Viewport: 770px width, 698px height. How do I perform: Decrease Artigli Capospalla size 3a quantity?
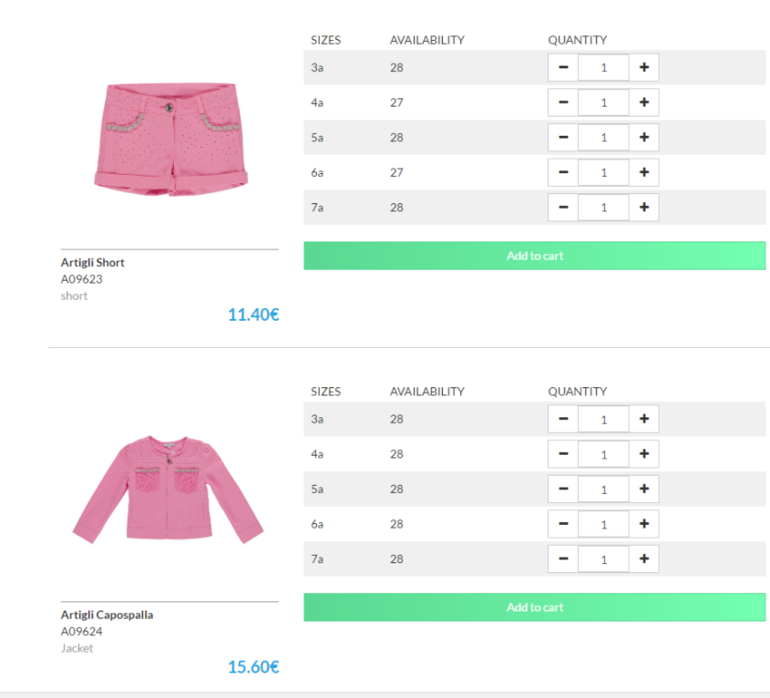563,419
